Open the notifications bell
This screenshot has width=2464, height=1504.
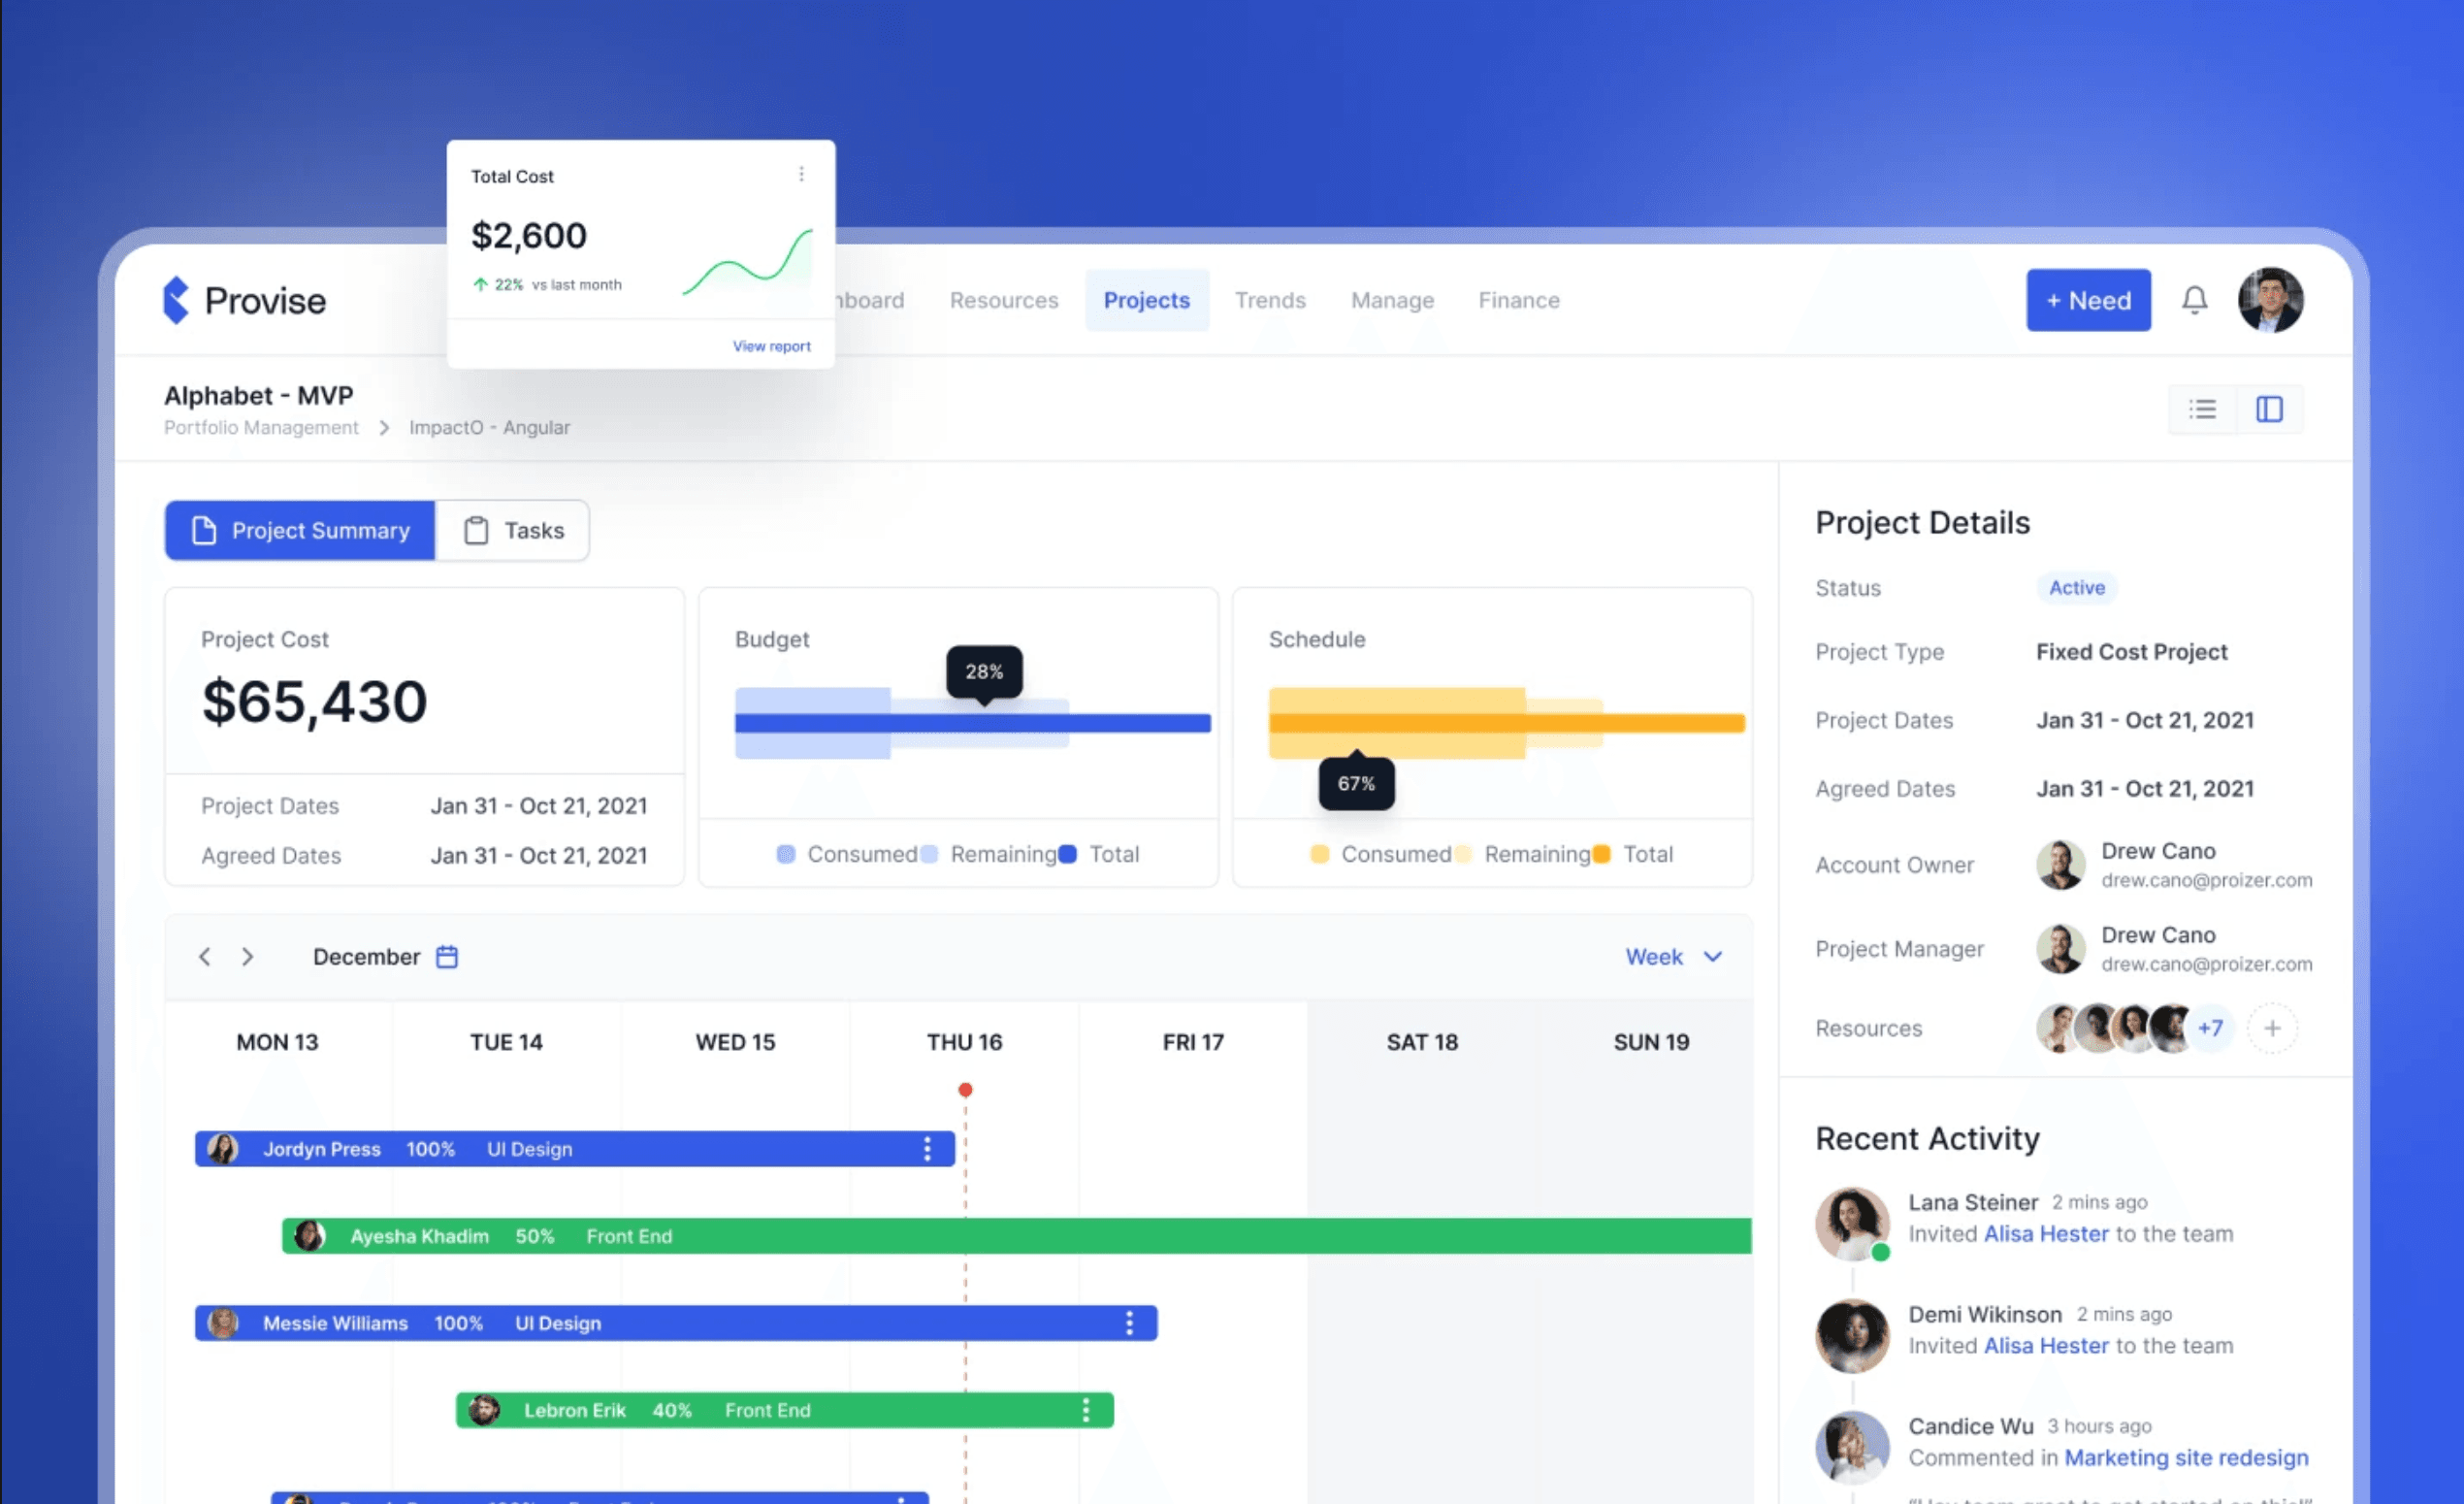tap(2194, 300)
